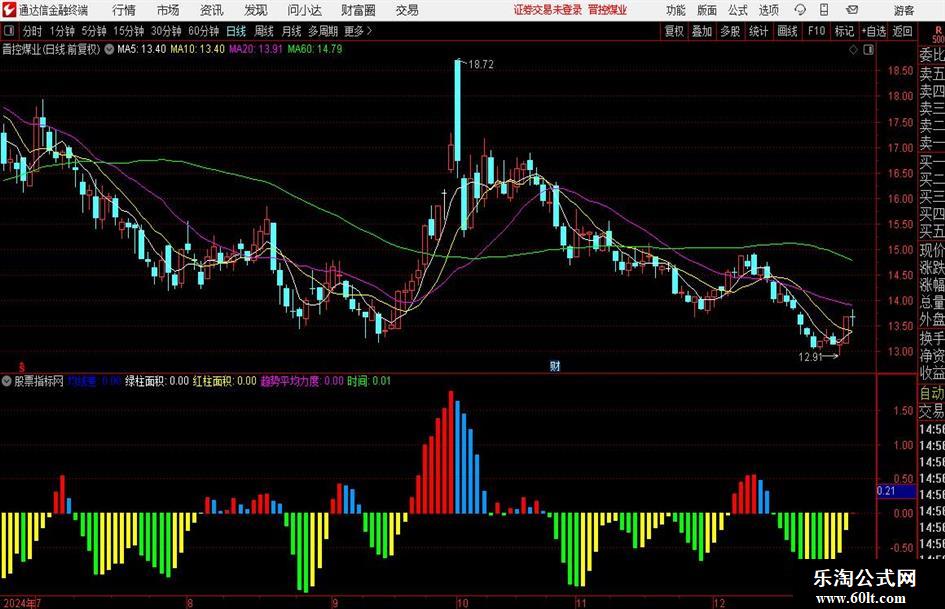
Task: Open the envelope messages icon
Action: [852, 10]
